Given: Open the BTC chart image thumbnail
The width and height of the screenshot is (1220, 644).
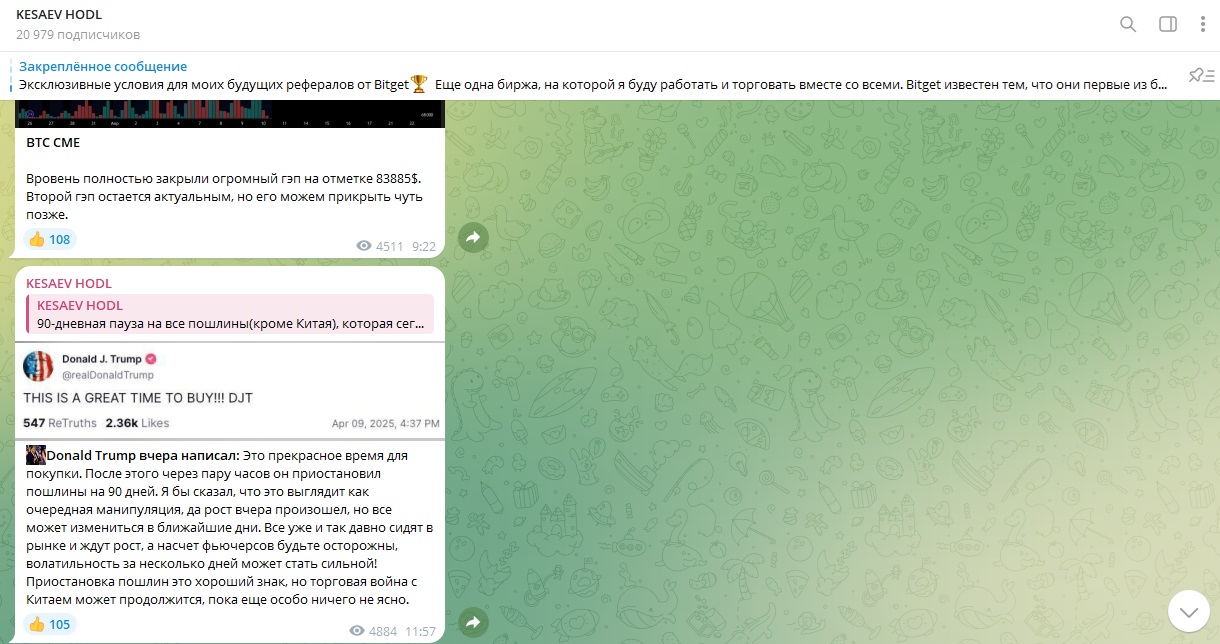Looking at the screenshot, I should tap(231, 113).
